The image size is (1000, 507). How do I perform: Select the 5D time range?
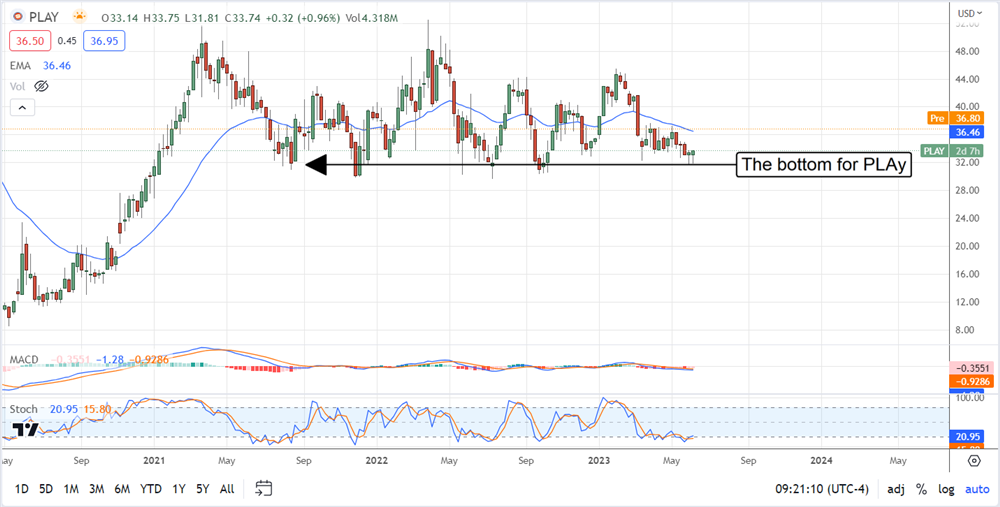coord(46,489)
